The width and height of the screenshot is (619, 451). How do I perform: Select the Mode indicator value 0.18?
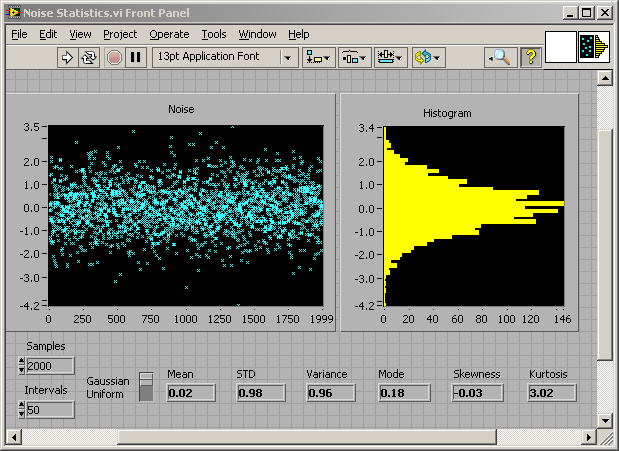tap(404, 393)
